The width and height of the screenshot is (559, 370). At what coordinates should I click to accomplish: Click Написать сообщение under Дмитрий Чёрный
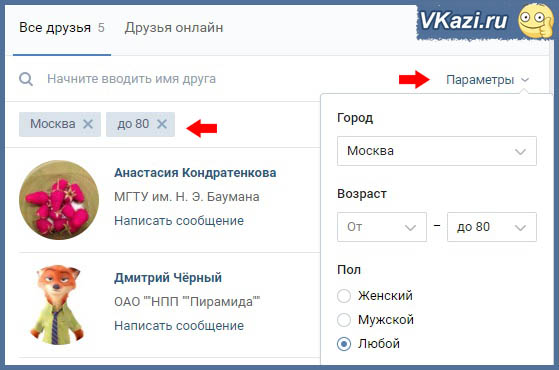click(x=179, y=325)
